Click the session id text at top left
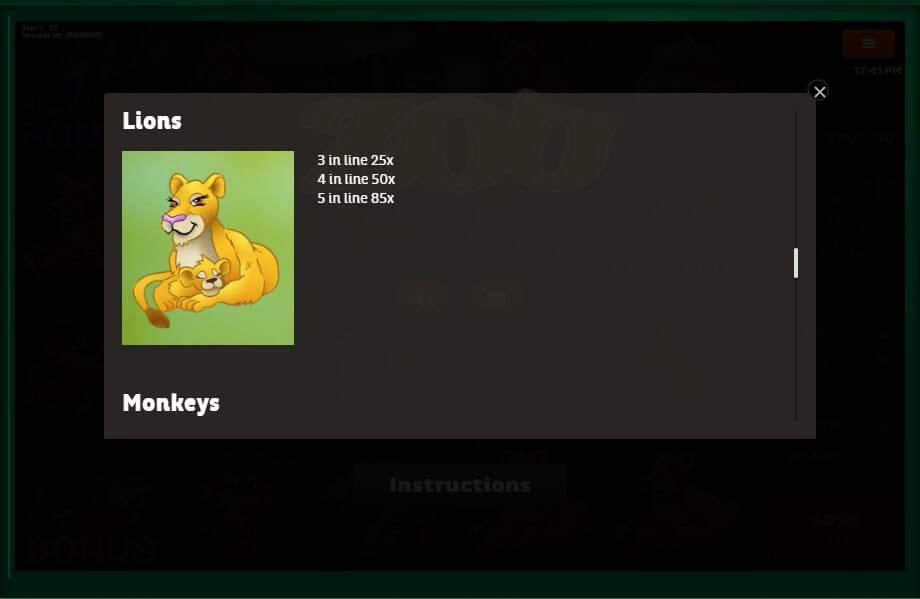 pyautogui.click(x=62, y=35)
